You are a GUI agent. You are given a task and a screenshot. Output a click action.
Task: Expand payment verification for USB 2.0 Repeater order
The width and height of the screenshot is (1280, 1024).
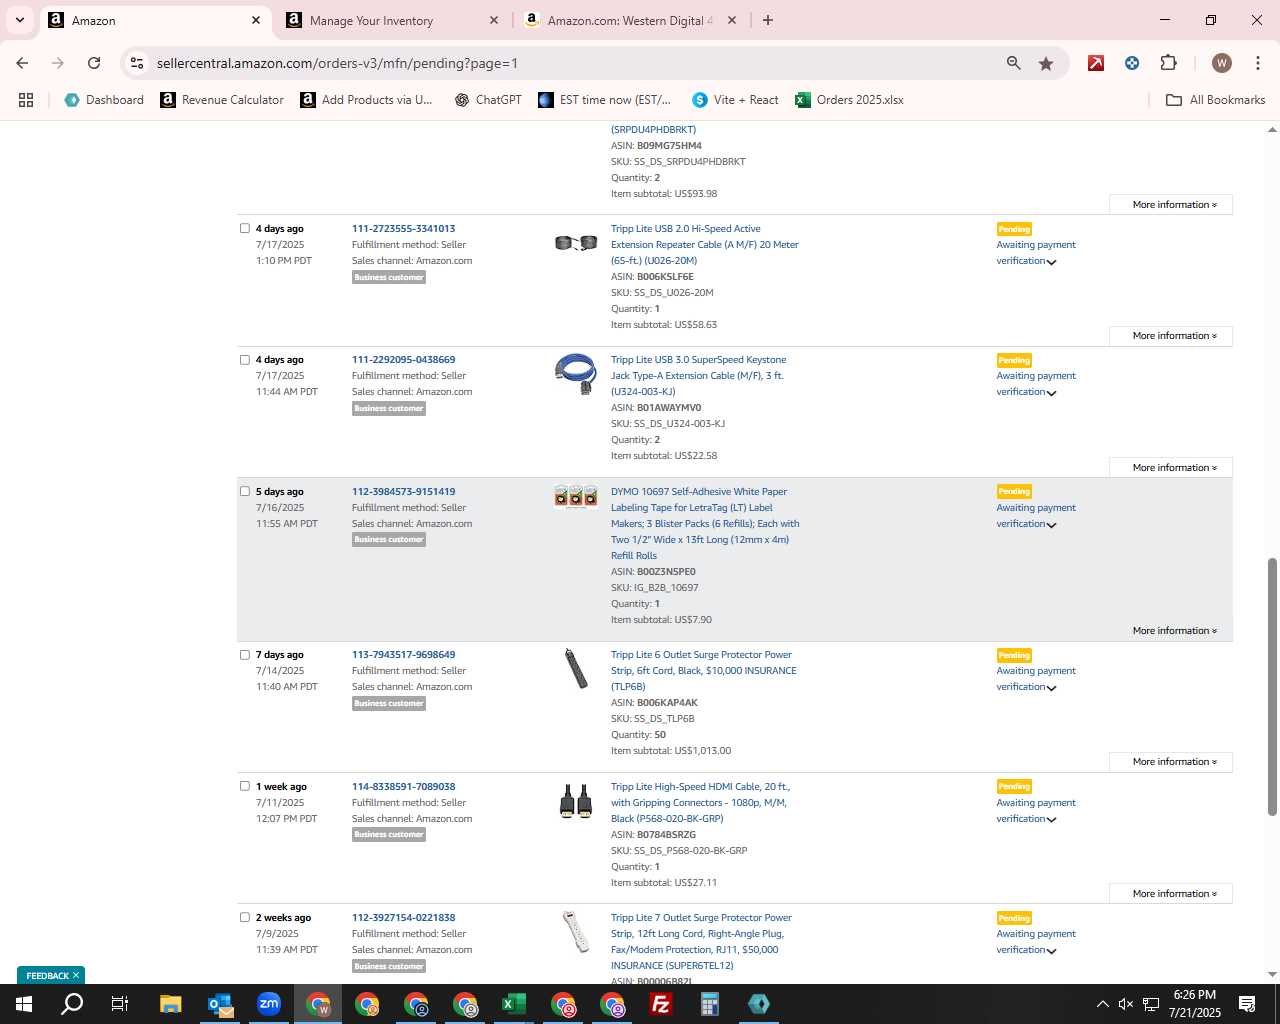coord(1051,262)
